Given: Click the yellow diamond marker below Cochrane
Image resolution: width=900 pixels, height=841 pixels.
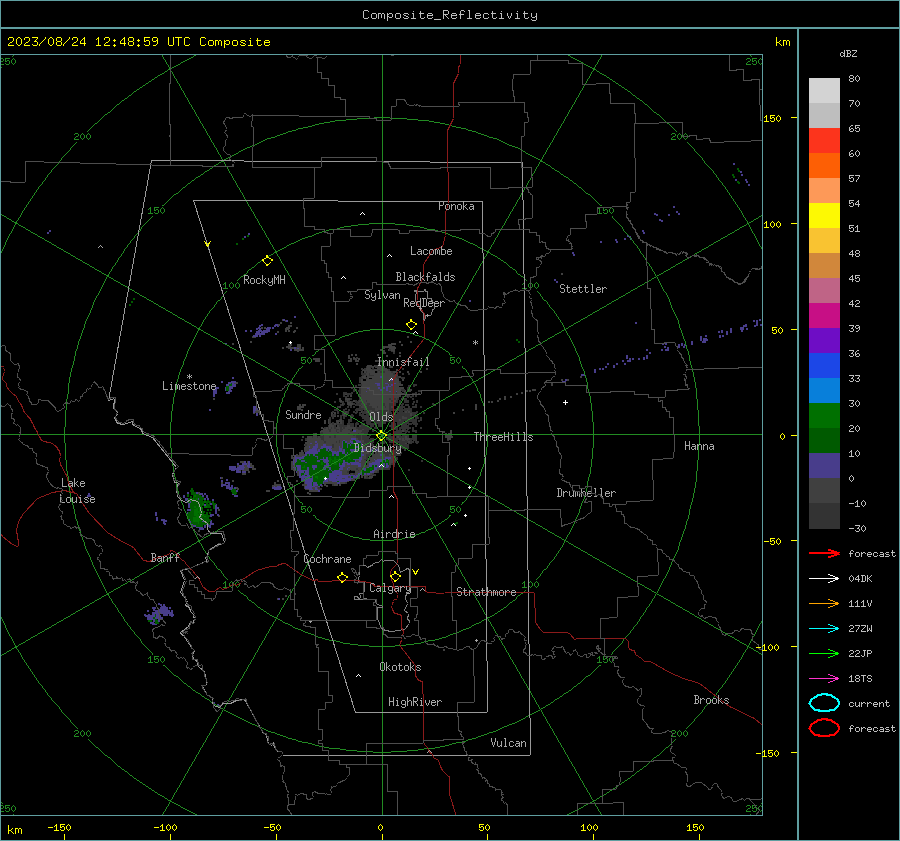Looking at the screenshot, I should [x=343, y=578].
